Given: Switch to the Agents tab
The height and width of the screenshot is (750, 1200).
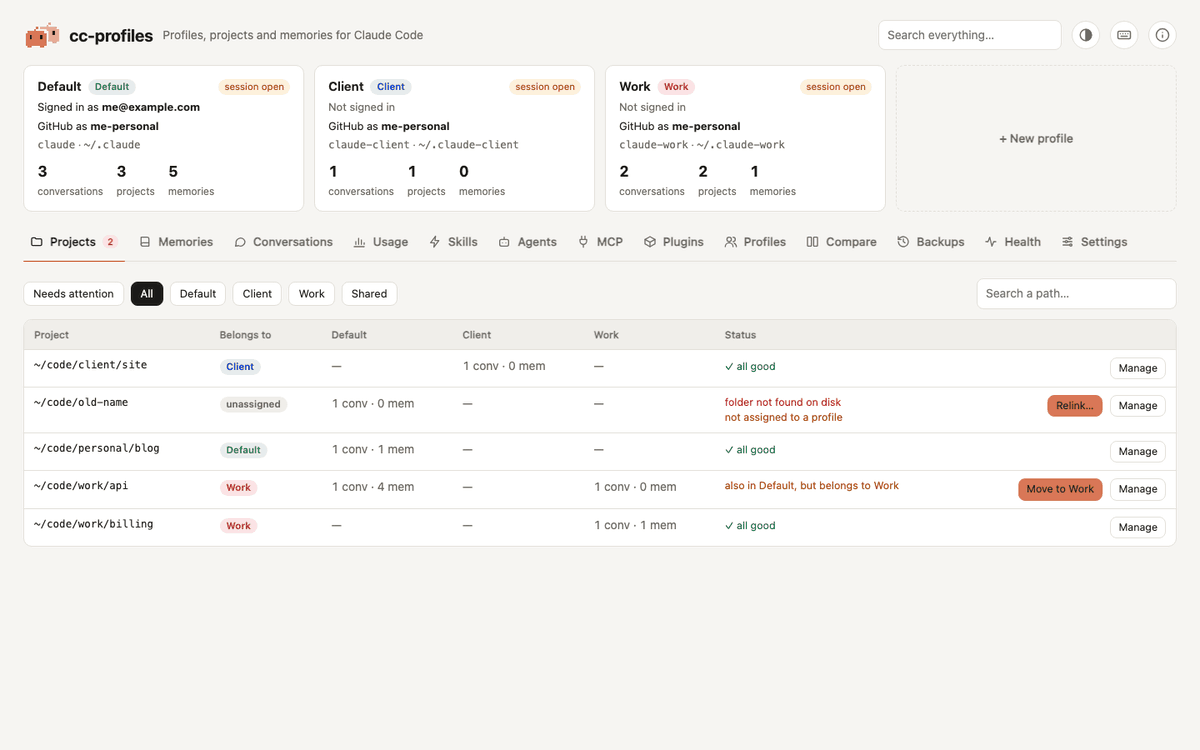Looking at the screenshot, I should click(527, 242).
